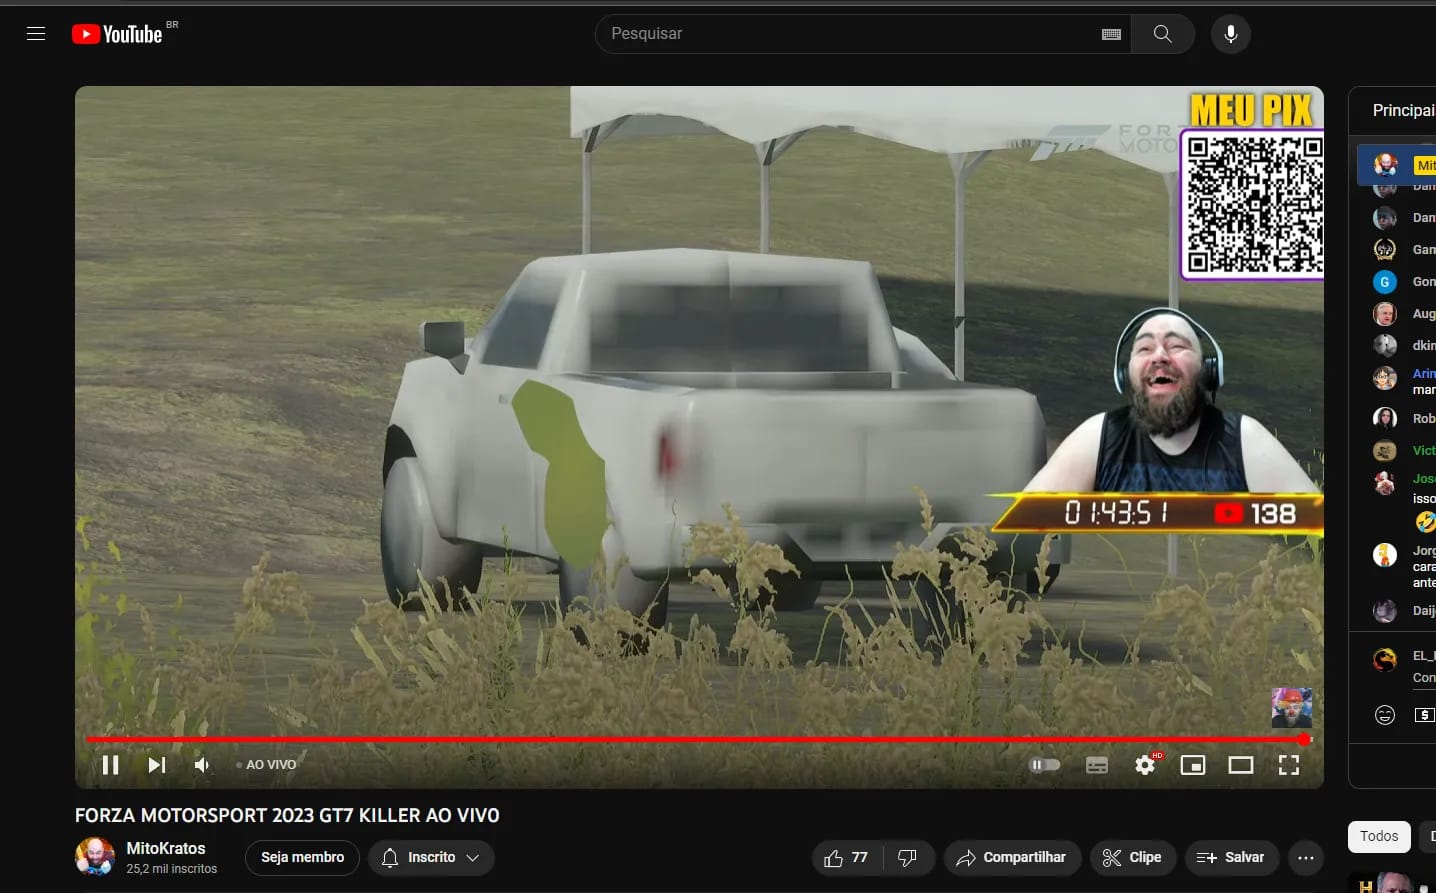This screenshot has width=1436, height=893.
Task: Click Salvar to save to playlist
Action: (x=1231, y=858)
